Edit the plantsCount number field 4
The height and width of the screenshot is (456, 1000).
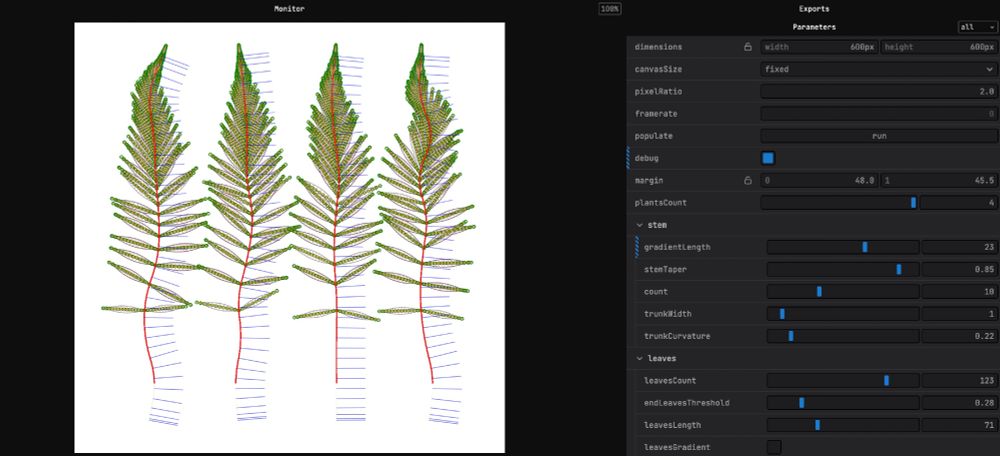coord(959,203)
